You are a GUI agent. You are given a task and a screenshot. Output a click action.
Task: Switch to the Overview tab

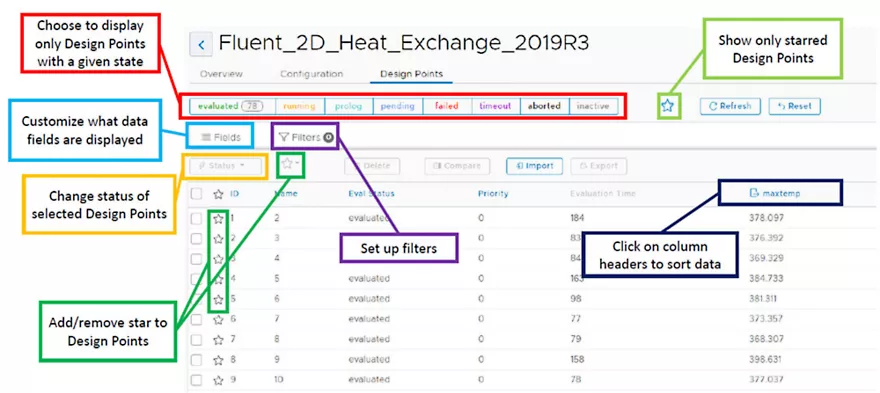pos(221,74)
